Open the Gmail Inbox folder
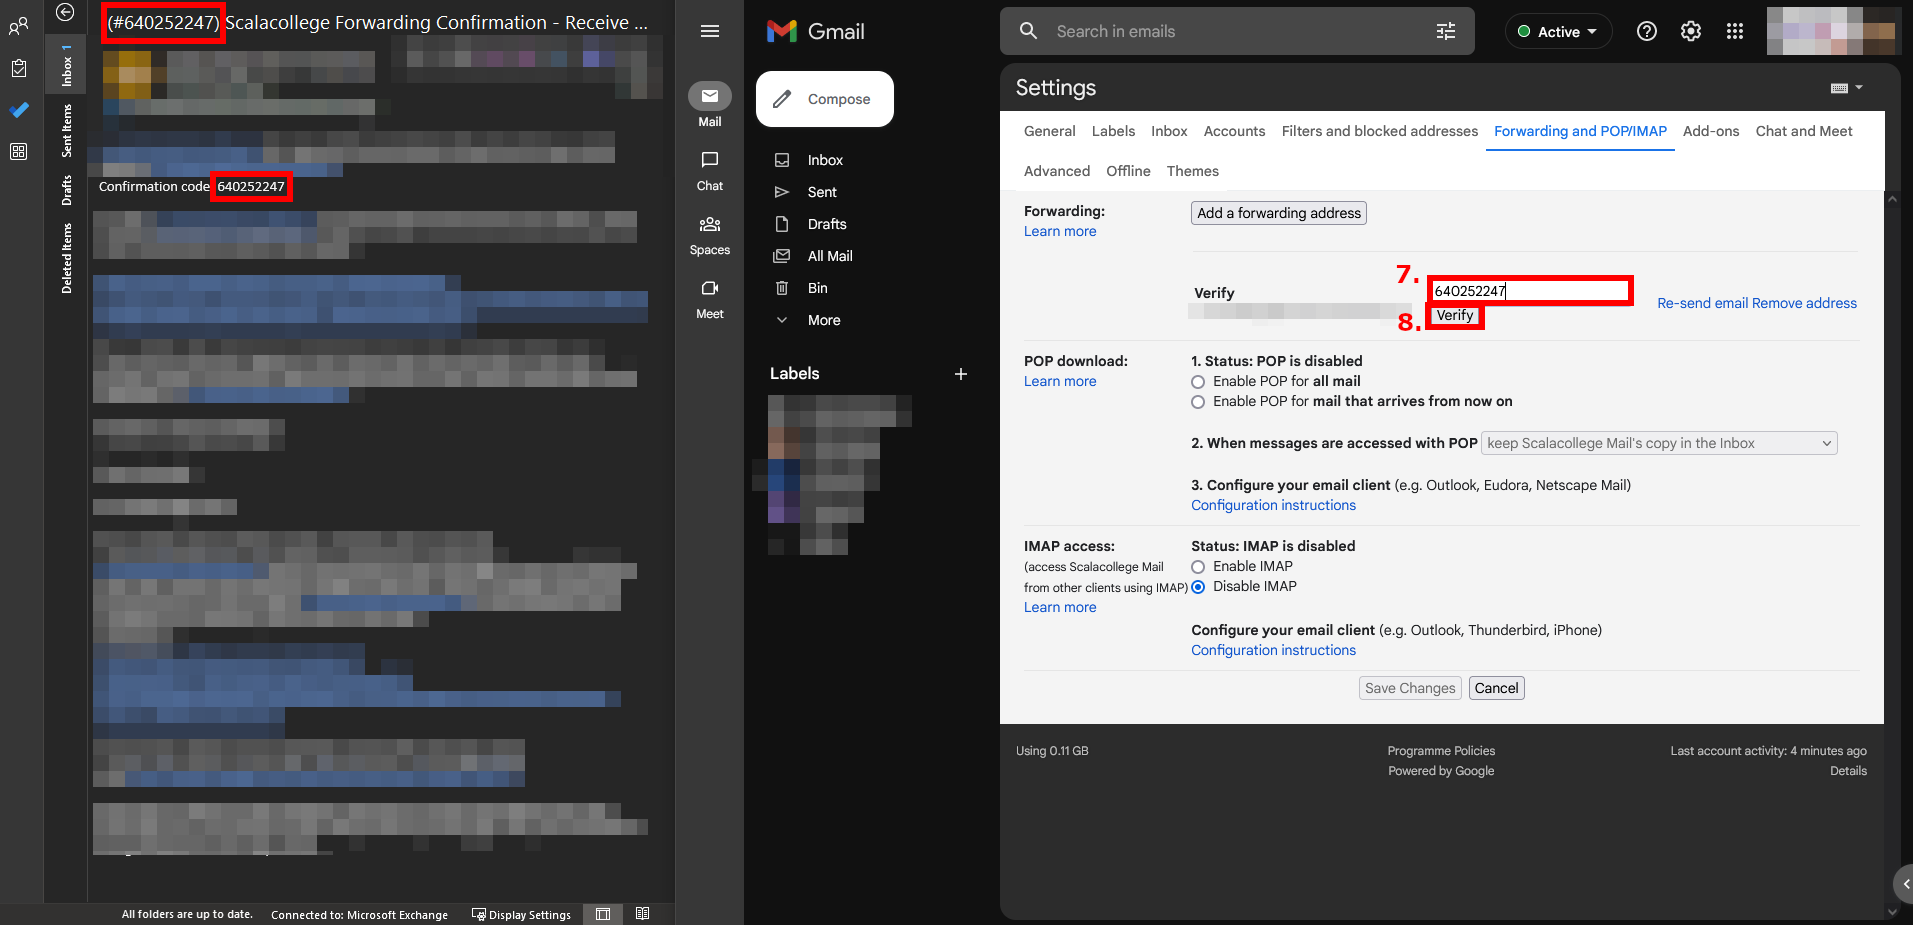This screenshot has height=925, width=1913. (825, 160)
